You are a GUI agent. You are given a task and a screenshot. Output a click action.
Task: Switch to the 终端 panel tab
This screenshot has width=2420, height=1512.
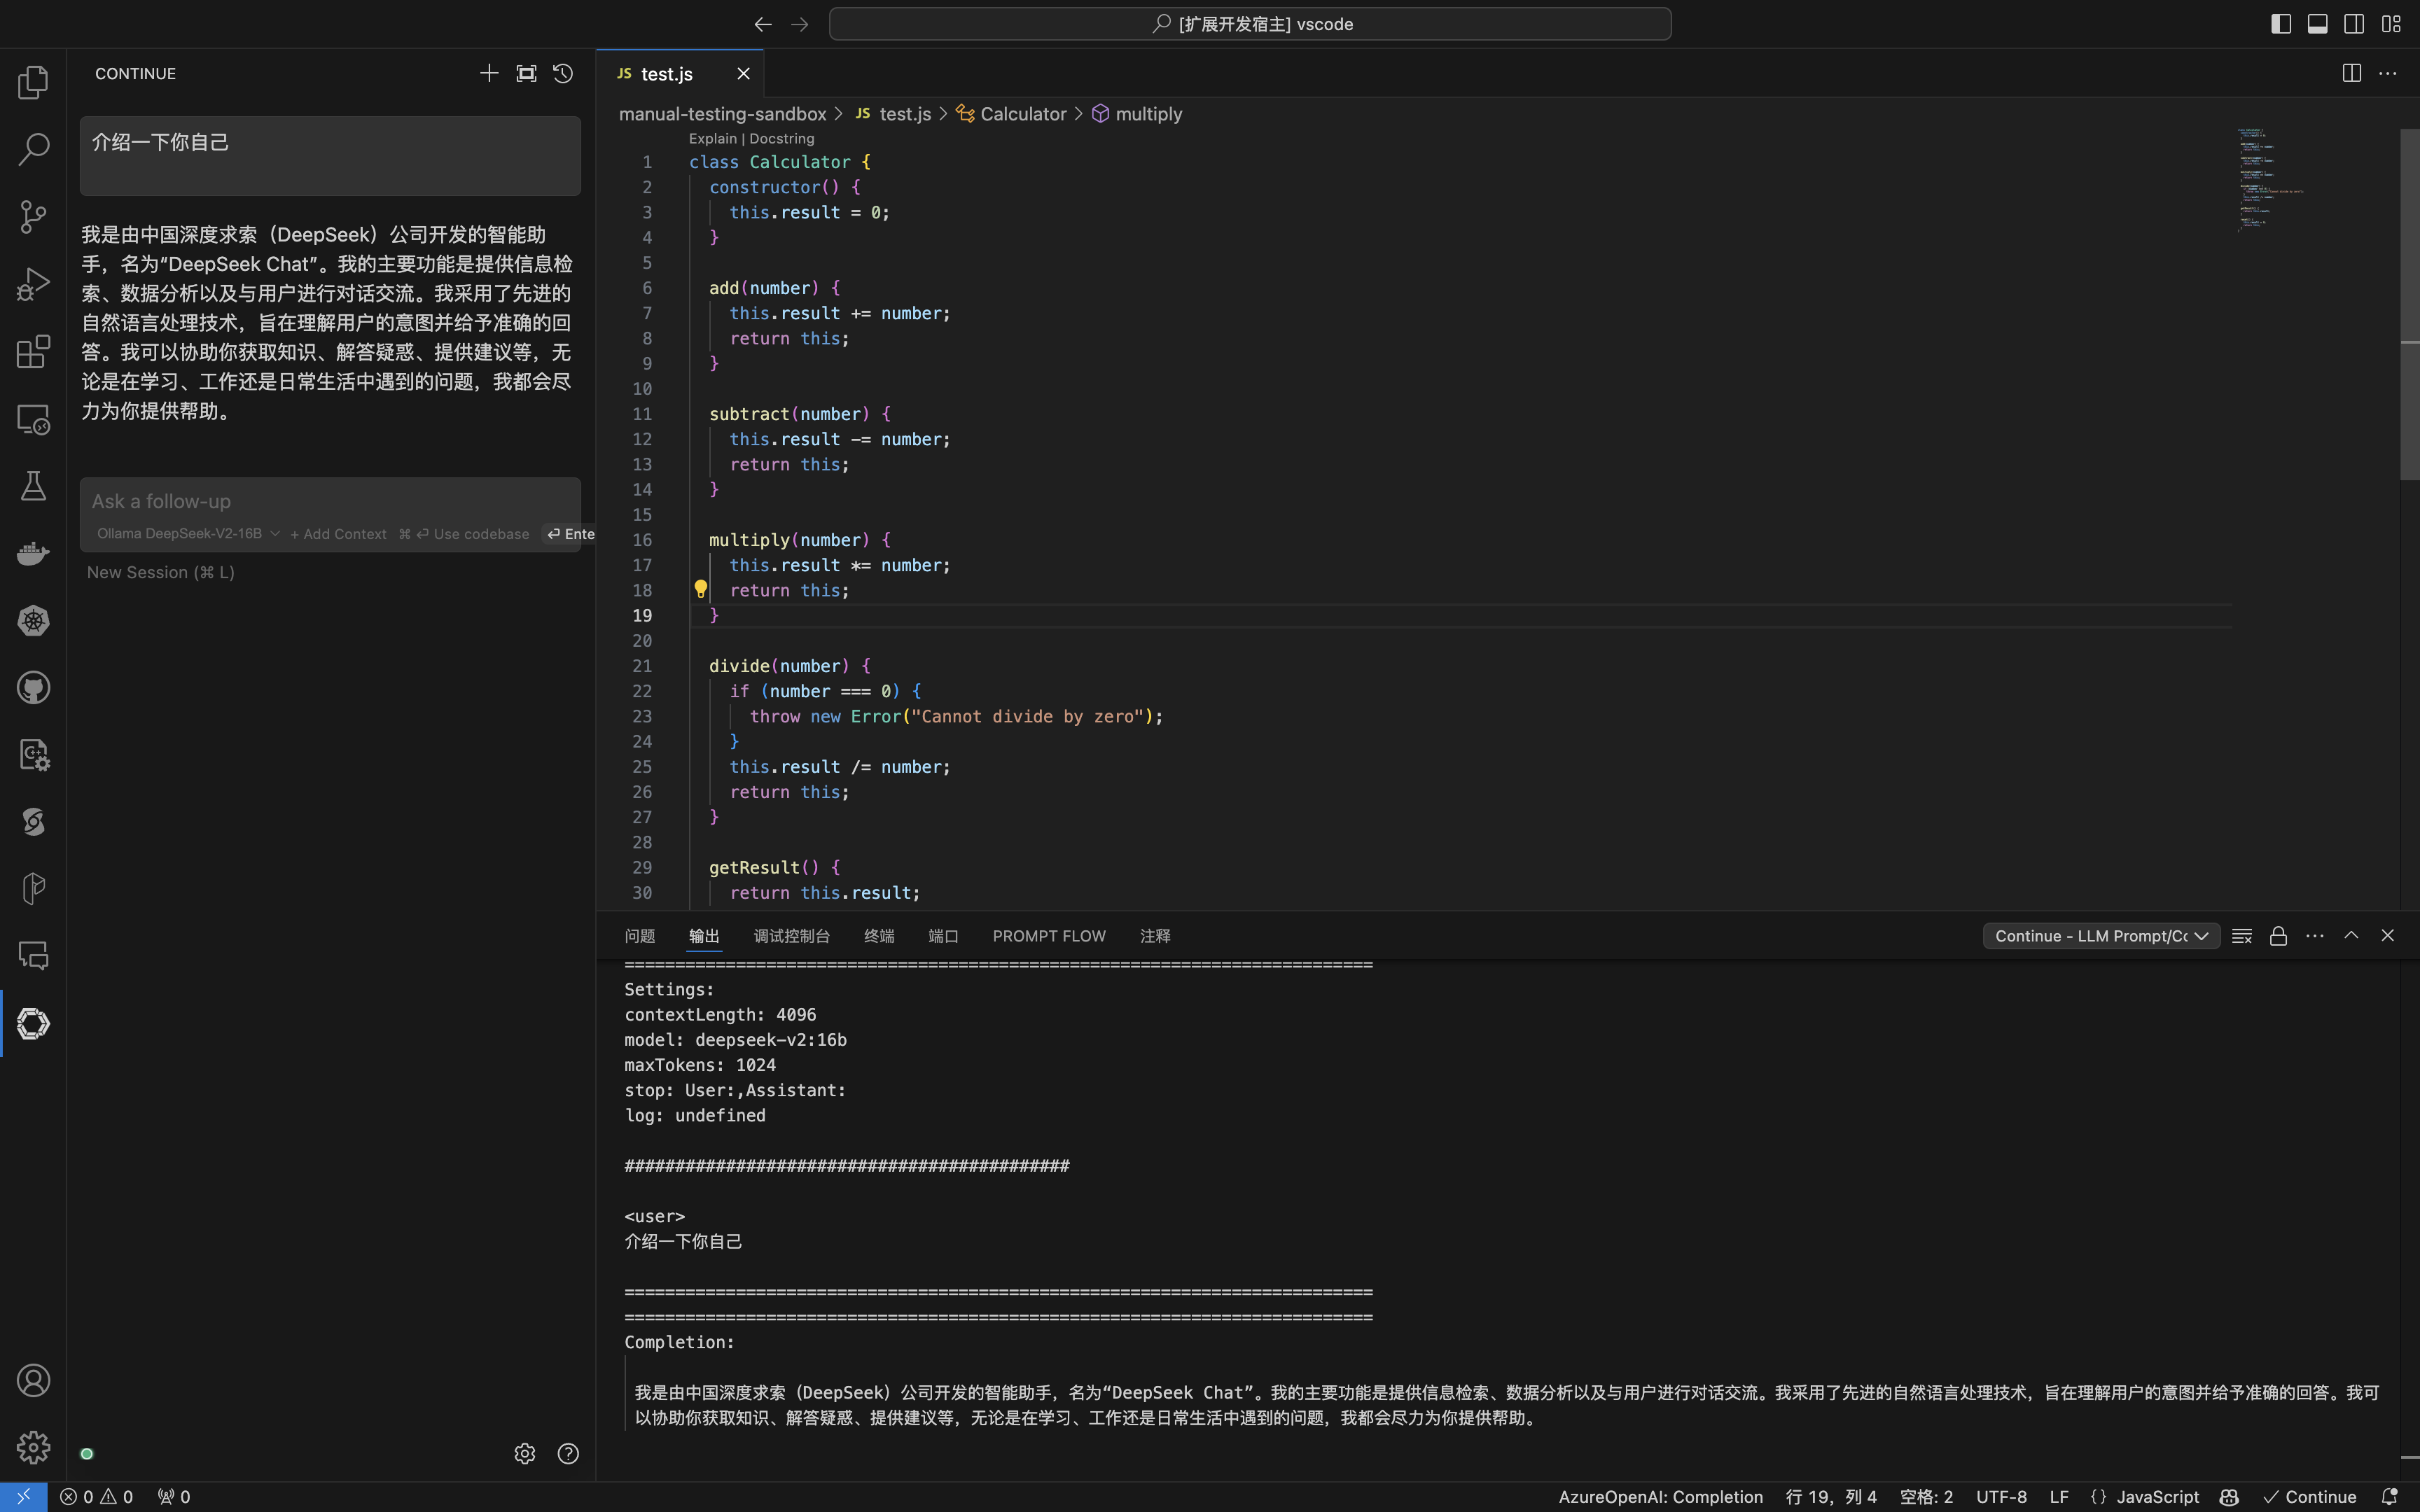[x=878, y=936]
